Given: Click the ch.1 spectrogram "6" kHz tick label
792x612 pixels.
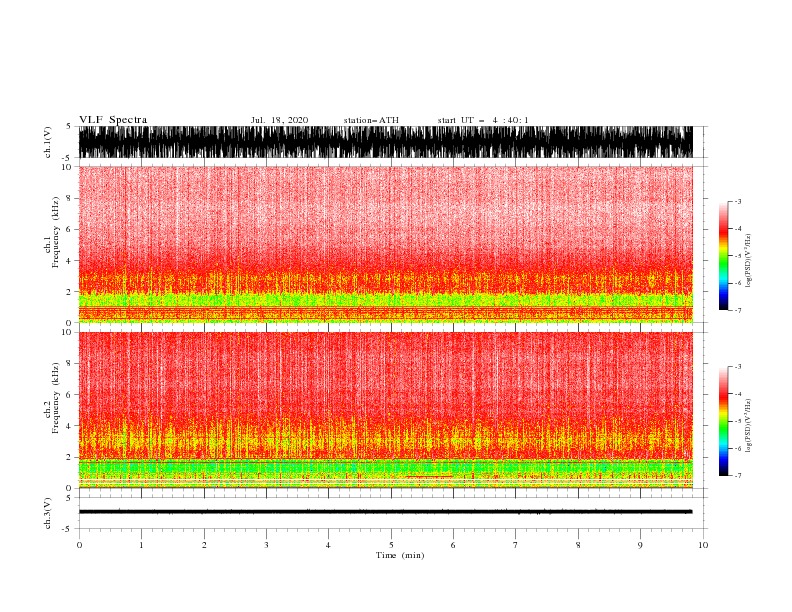Looking at the screenshot, I should pyautogui.click(x=69, y=229).
